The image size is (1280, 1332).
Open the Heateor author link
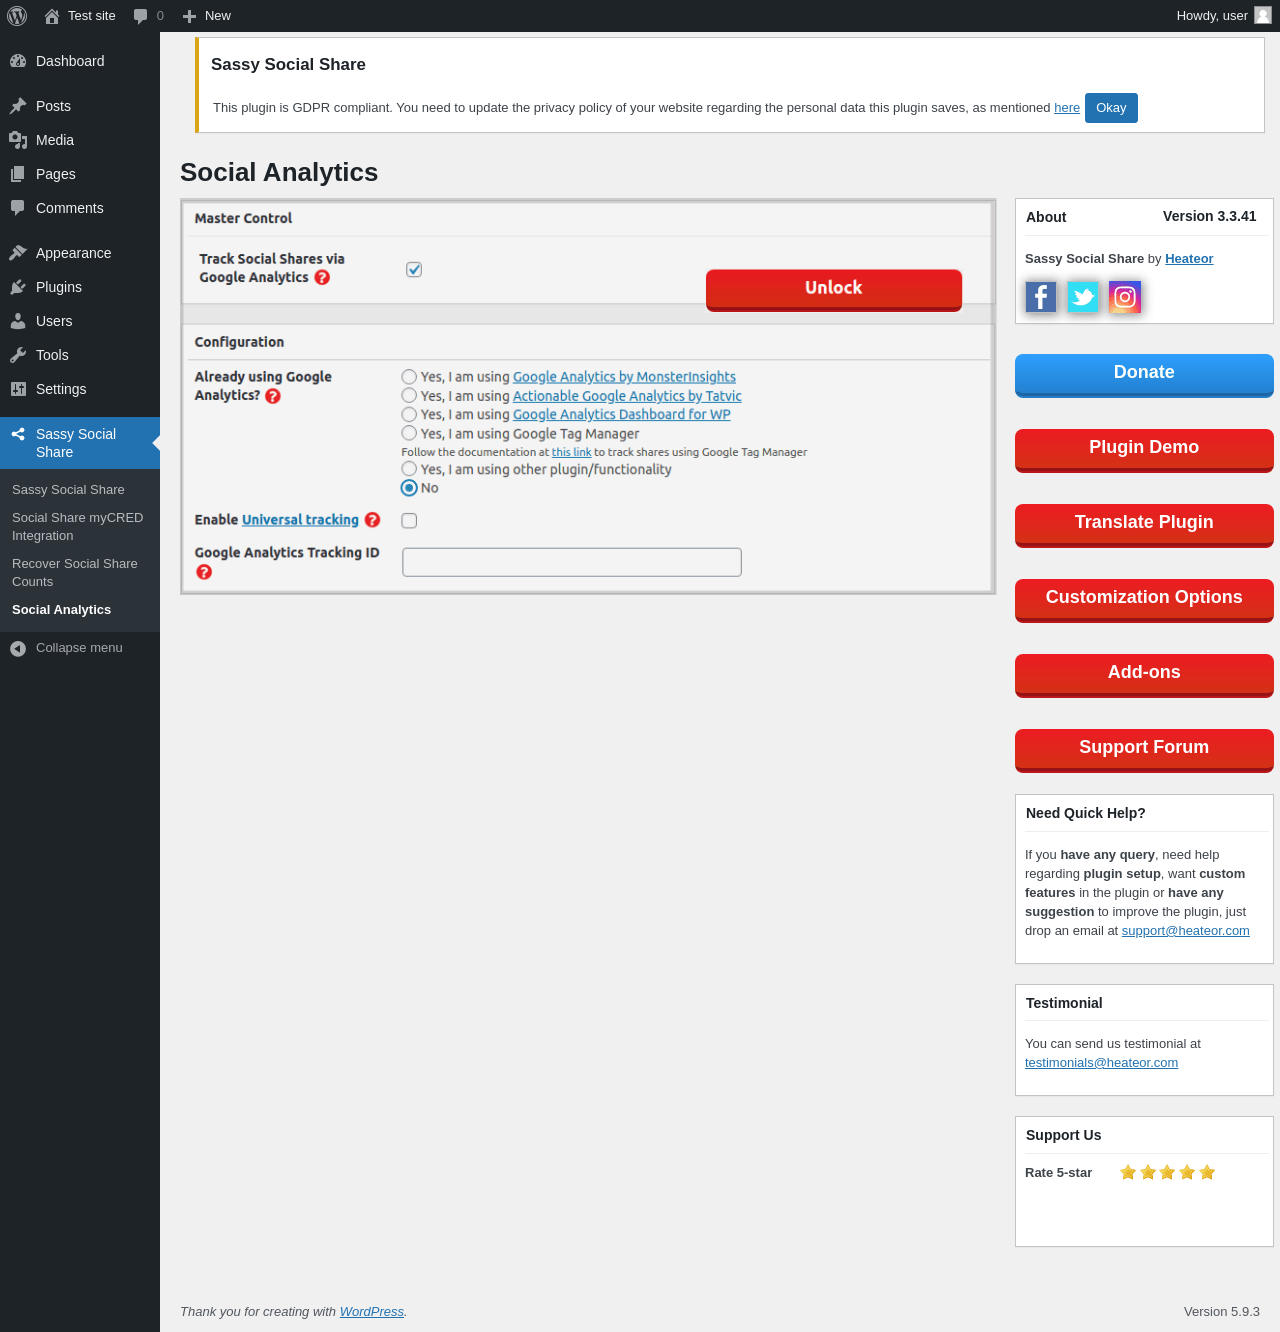pos(1189,259)
